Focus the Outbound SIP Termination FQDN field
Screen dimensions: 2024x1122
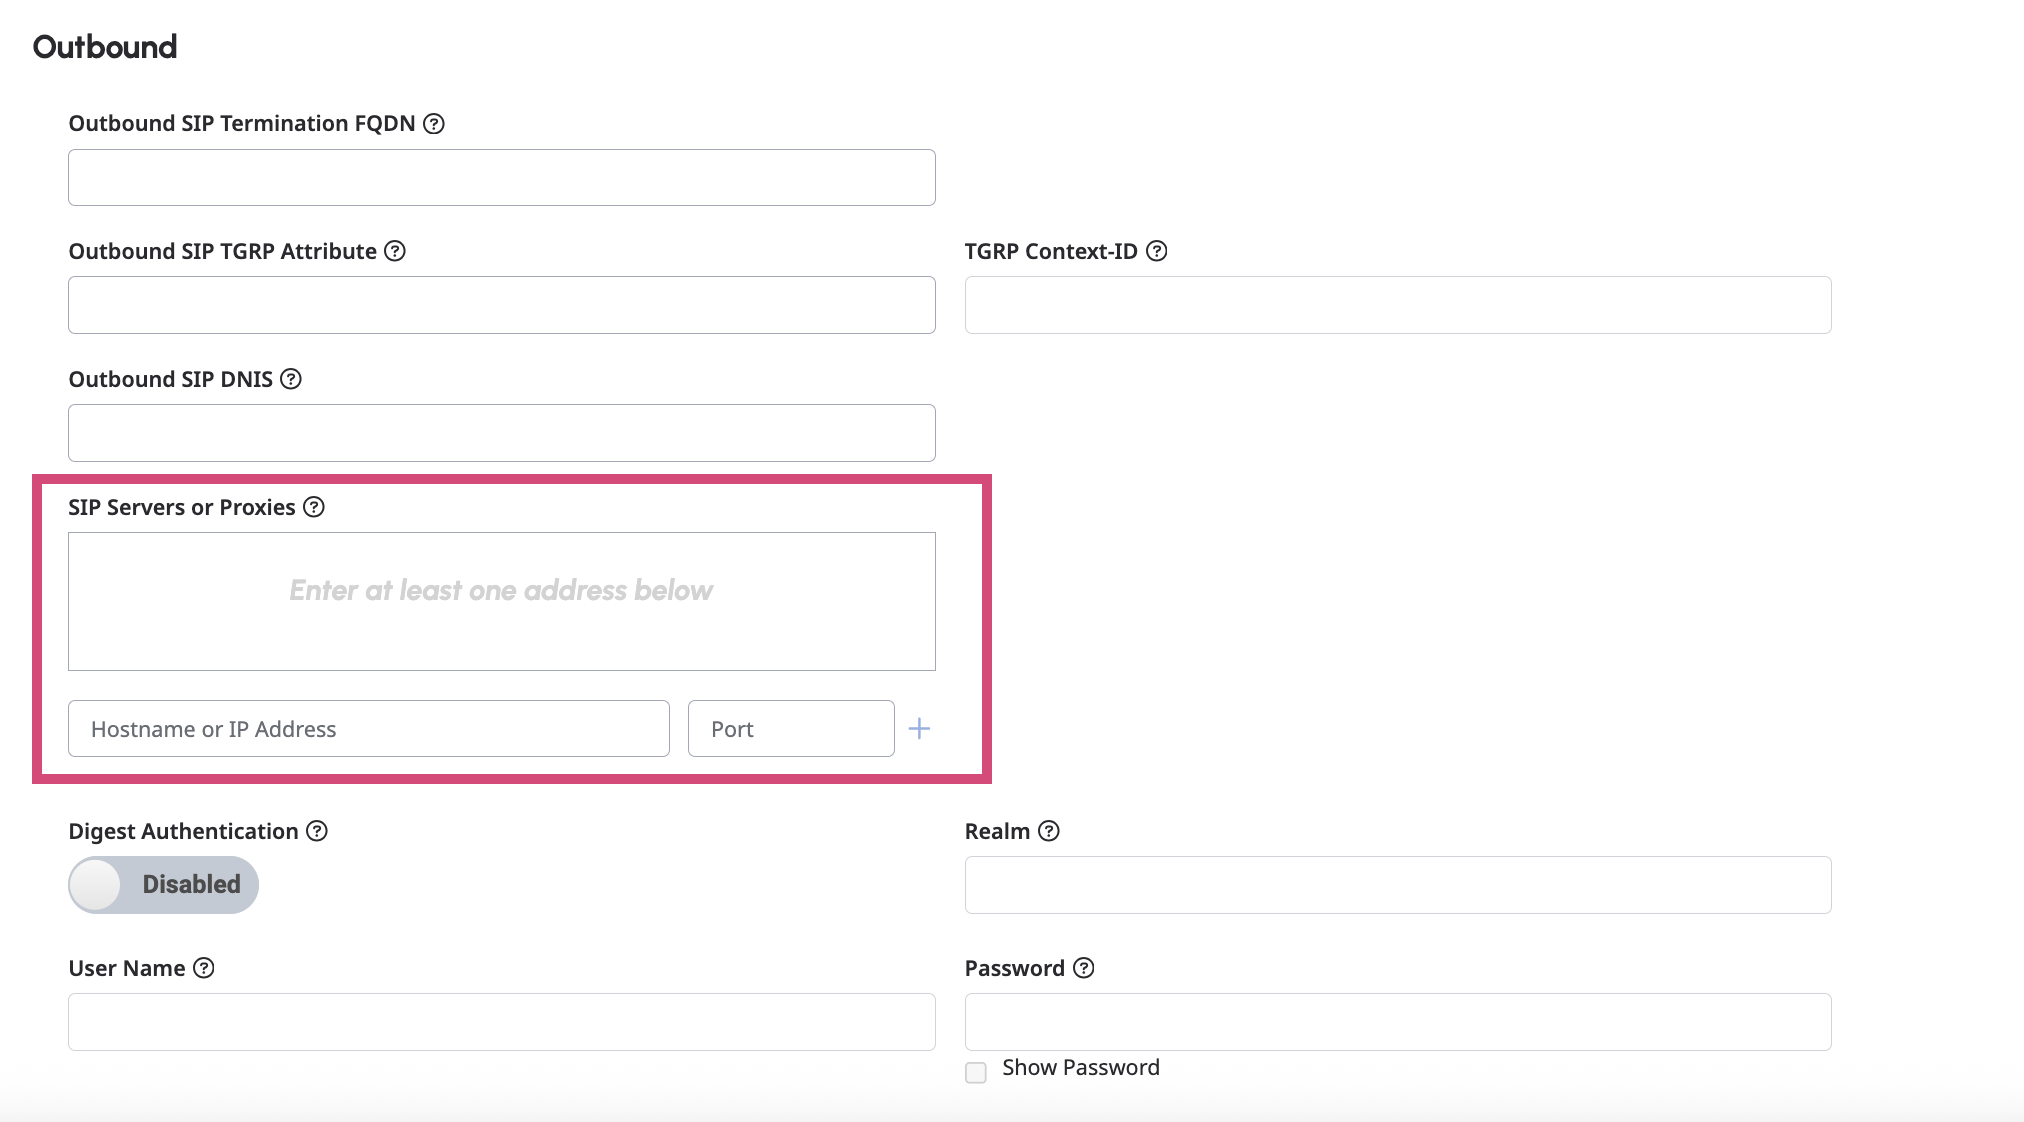pos(501,178)
